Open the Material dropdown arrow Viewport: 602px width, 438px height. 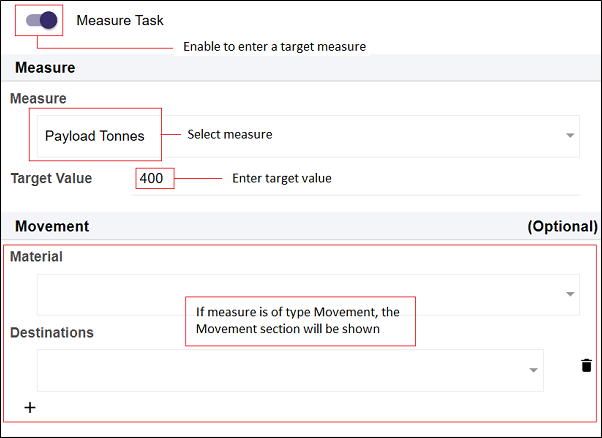point(570,294)
